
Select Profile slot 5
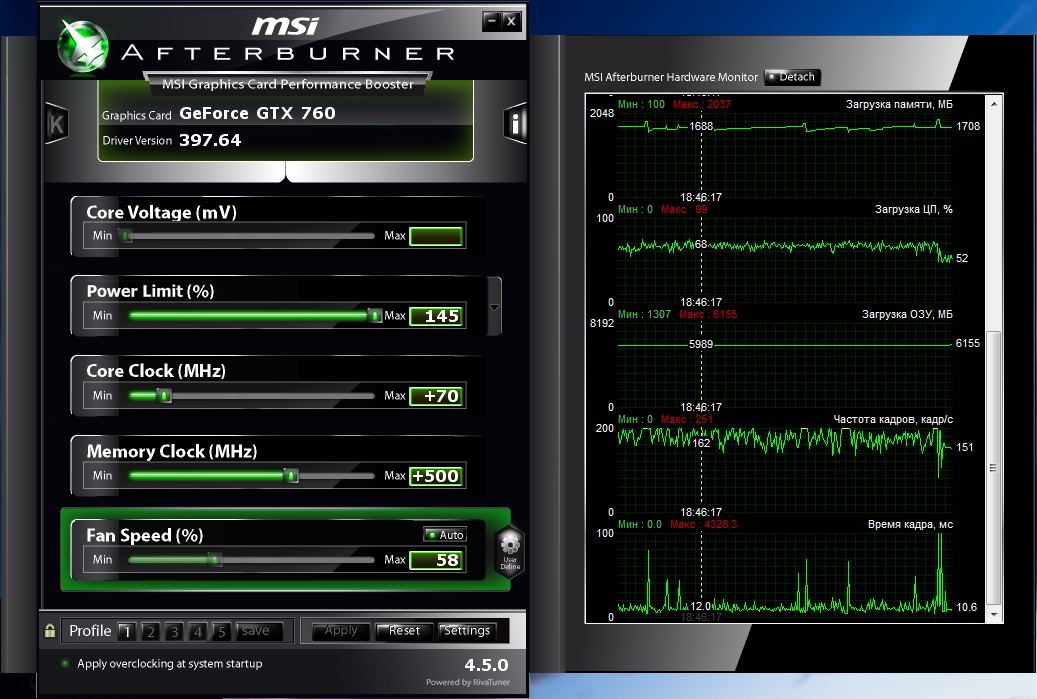click(221, 632)
